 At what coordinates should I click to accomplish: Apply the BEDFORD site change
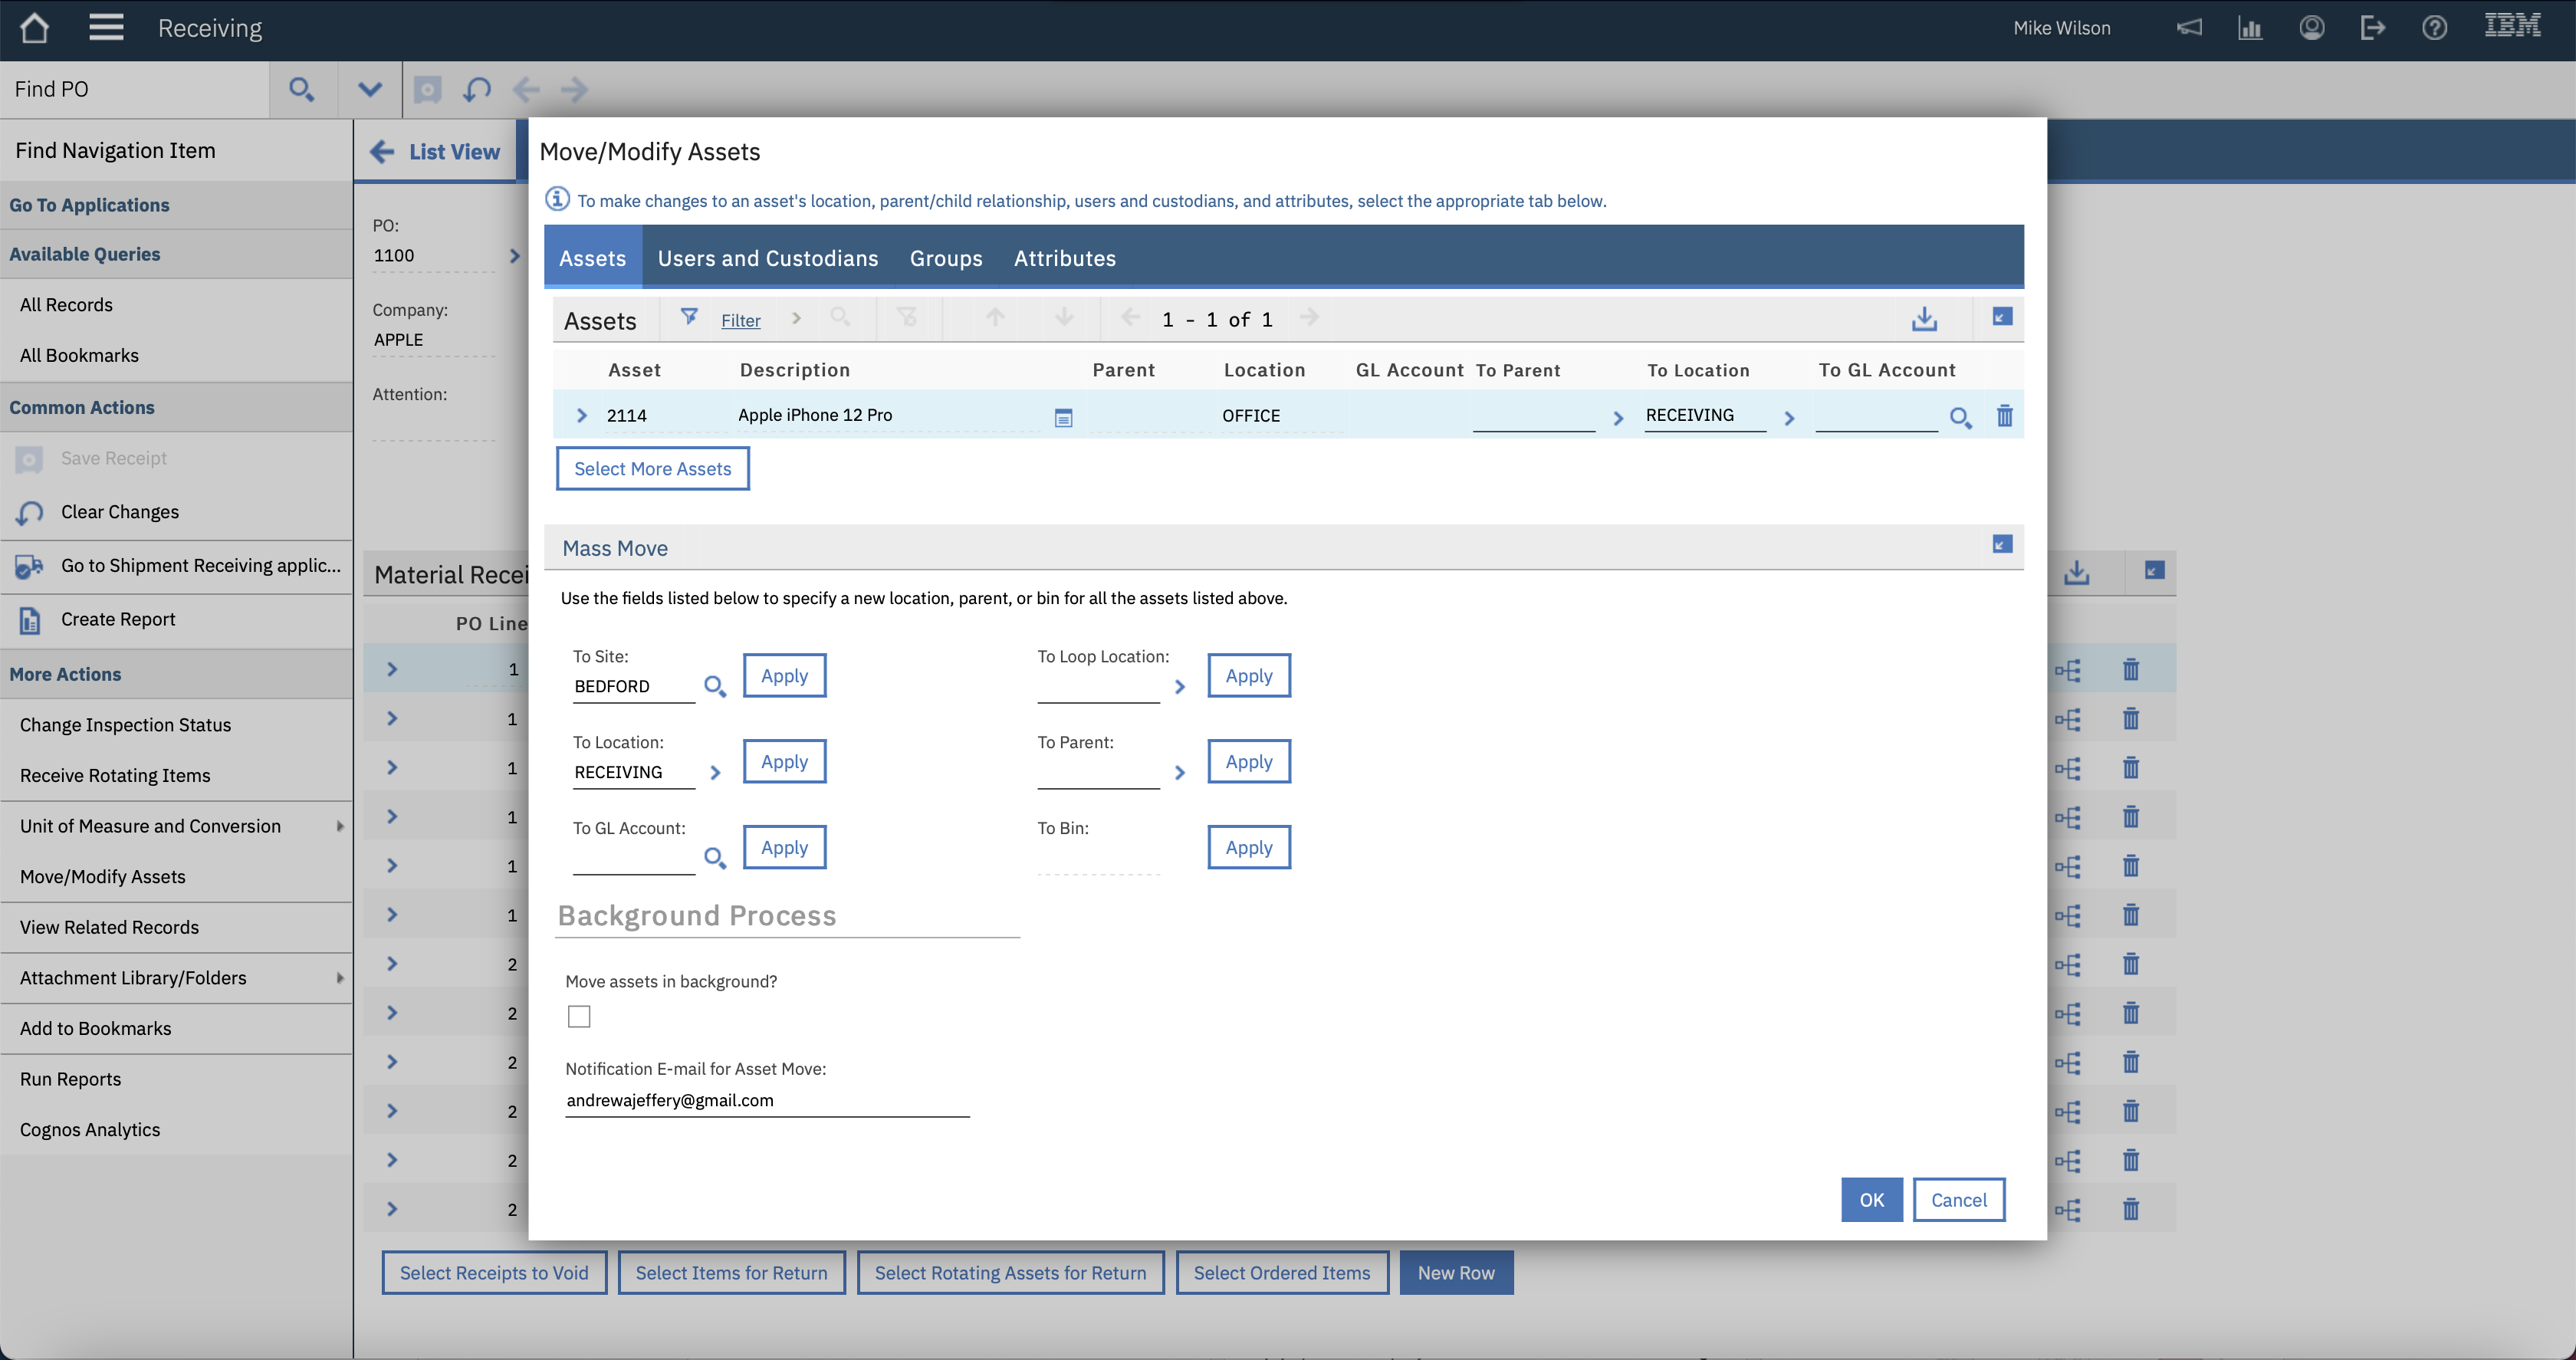[x=784, y=675]
